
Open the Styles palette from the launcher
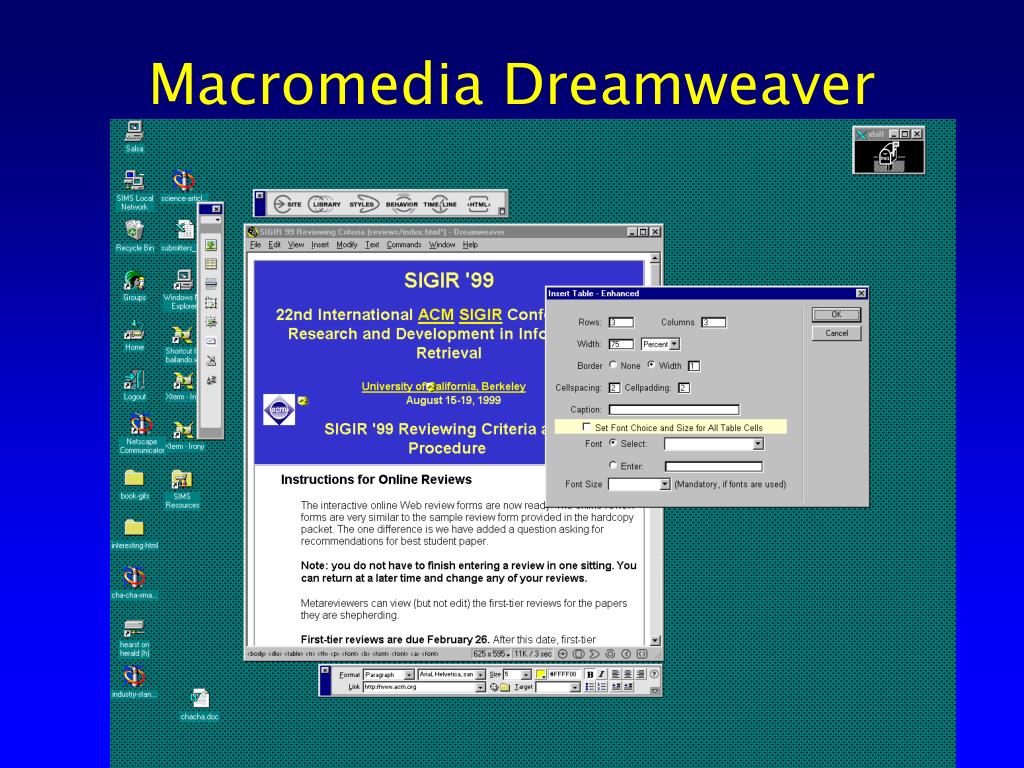pos(362,204)
